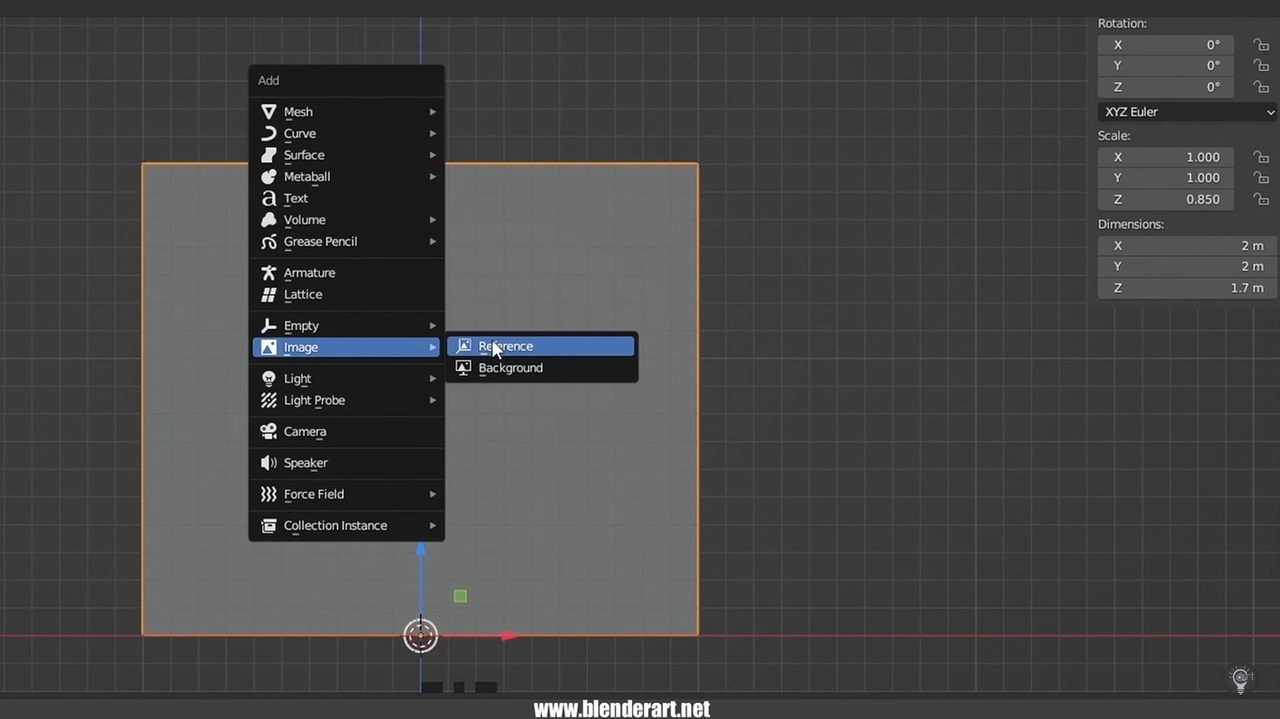Toggle lock for Scale X

pos(1261,157)
